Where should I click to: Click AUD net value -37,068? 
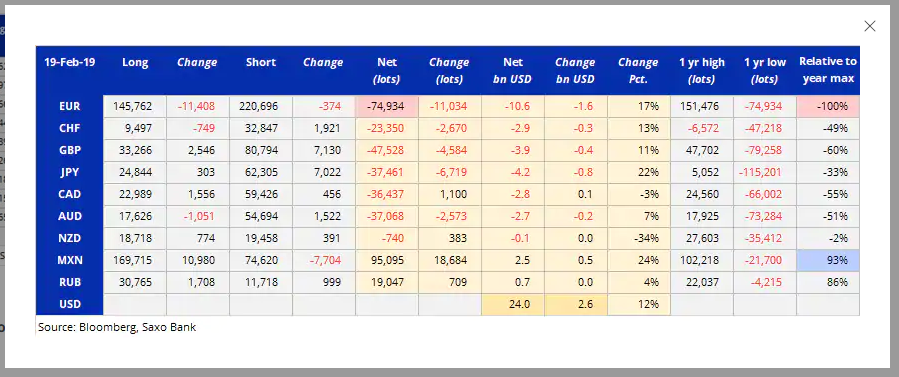387,216
